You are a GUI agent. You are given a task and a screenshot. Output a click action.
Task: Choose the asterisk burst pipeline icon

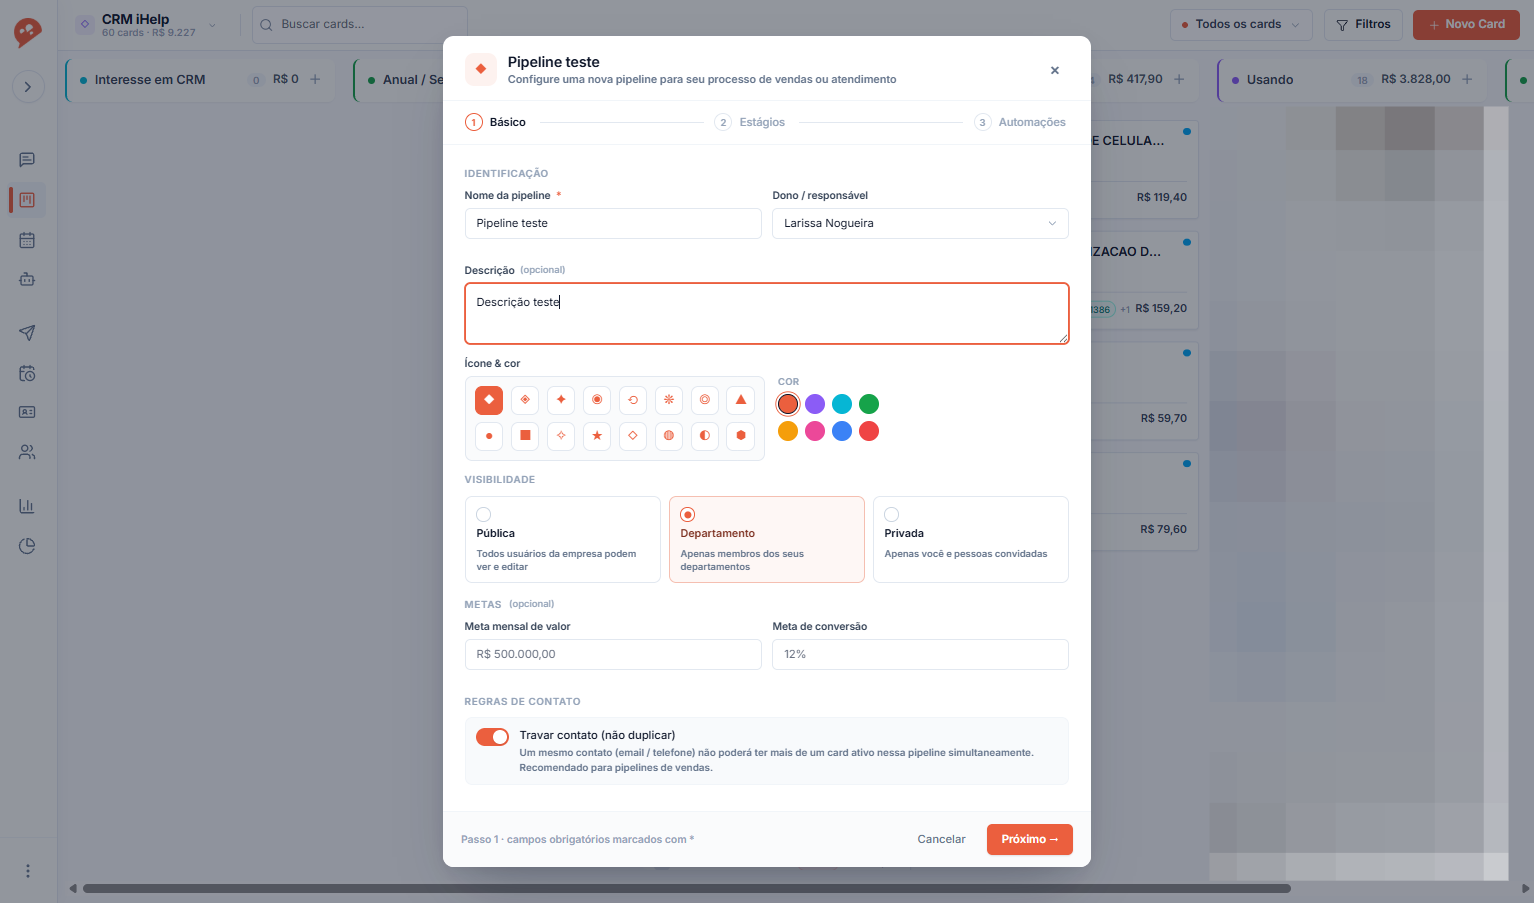click(x=669, y=400)
